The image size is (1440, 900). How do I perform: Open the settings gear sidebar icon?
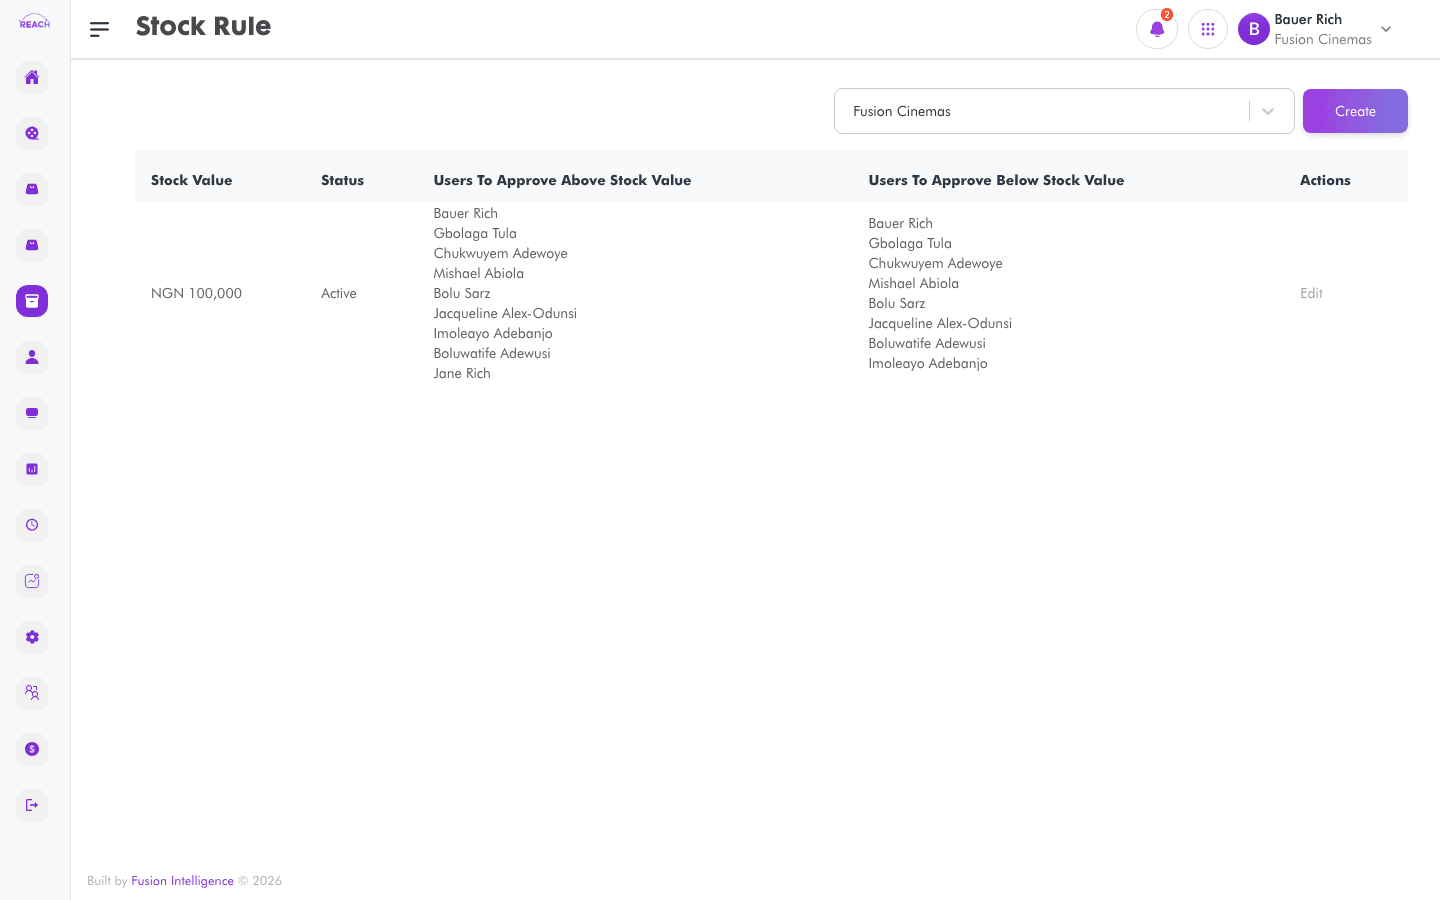click(x=32, y=637)
